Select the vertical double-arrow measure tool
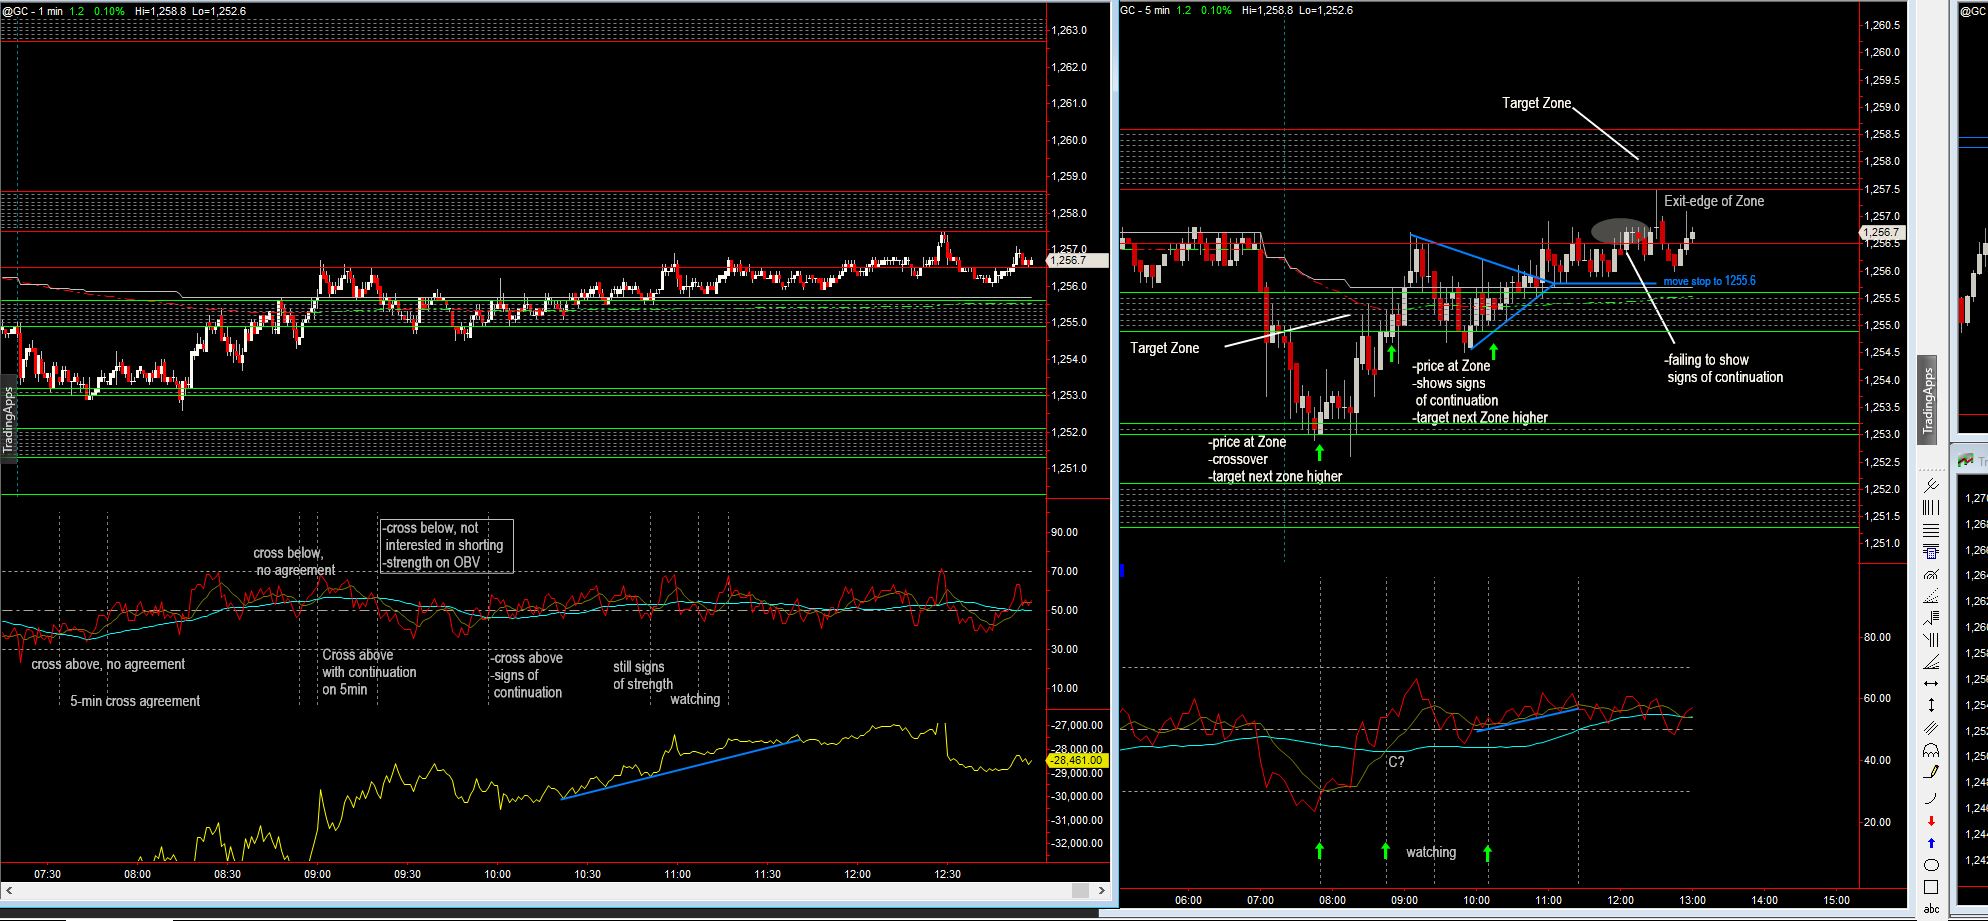 [x=1931, y=705]
